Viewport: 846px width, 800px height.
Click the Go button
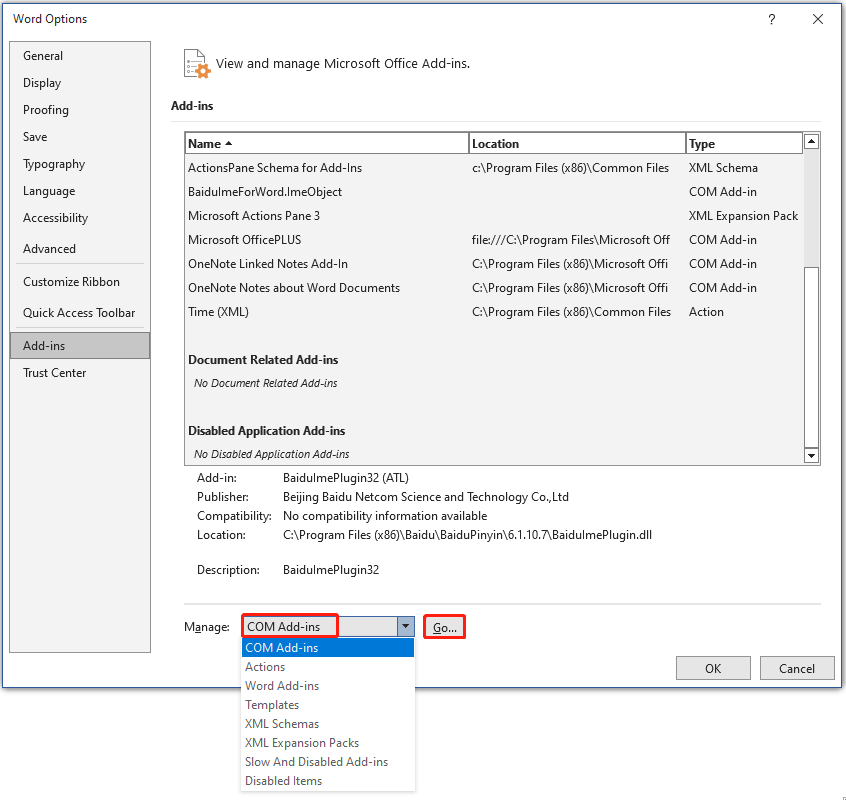pyautogui.click(x=444, y=626)
